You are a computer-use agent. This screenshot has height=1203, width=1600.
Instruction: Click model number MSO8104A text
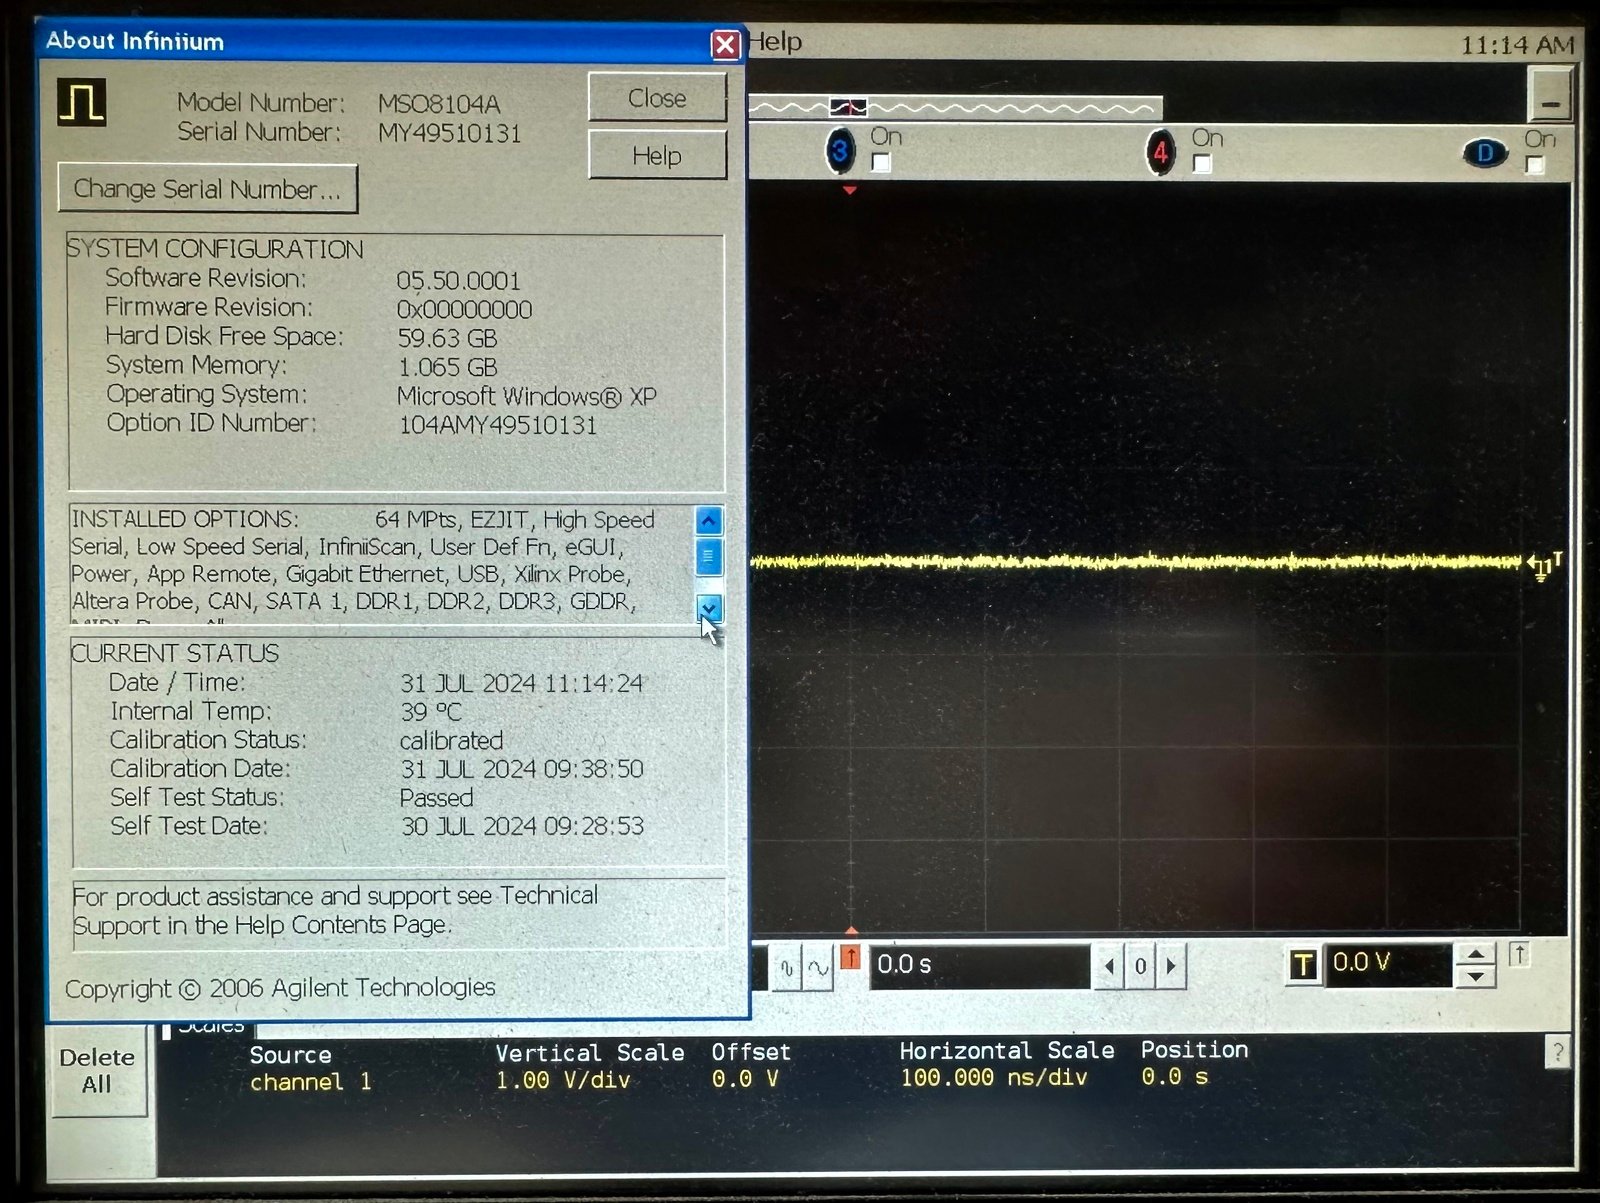438,104
